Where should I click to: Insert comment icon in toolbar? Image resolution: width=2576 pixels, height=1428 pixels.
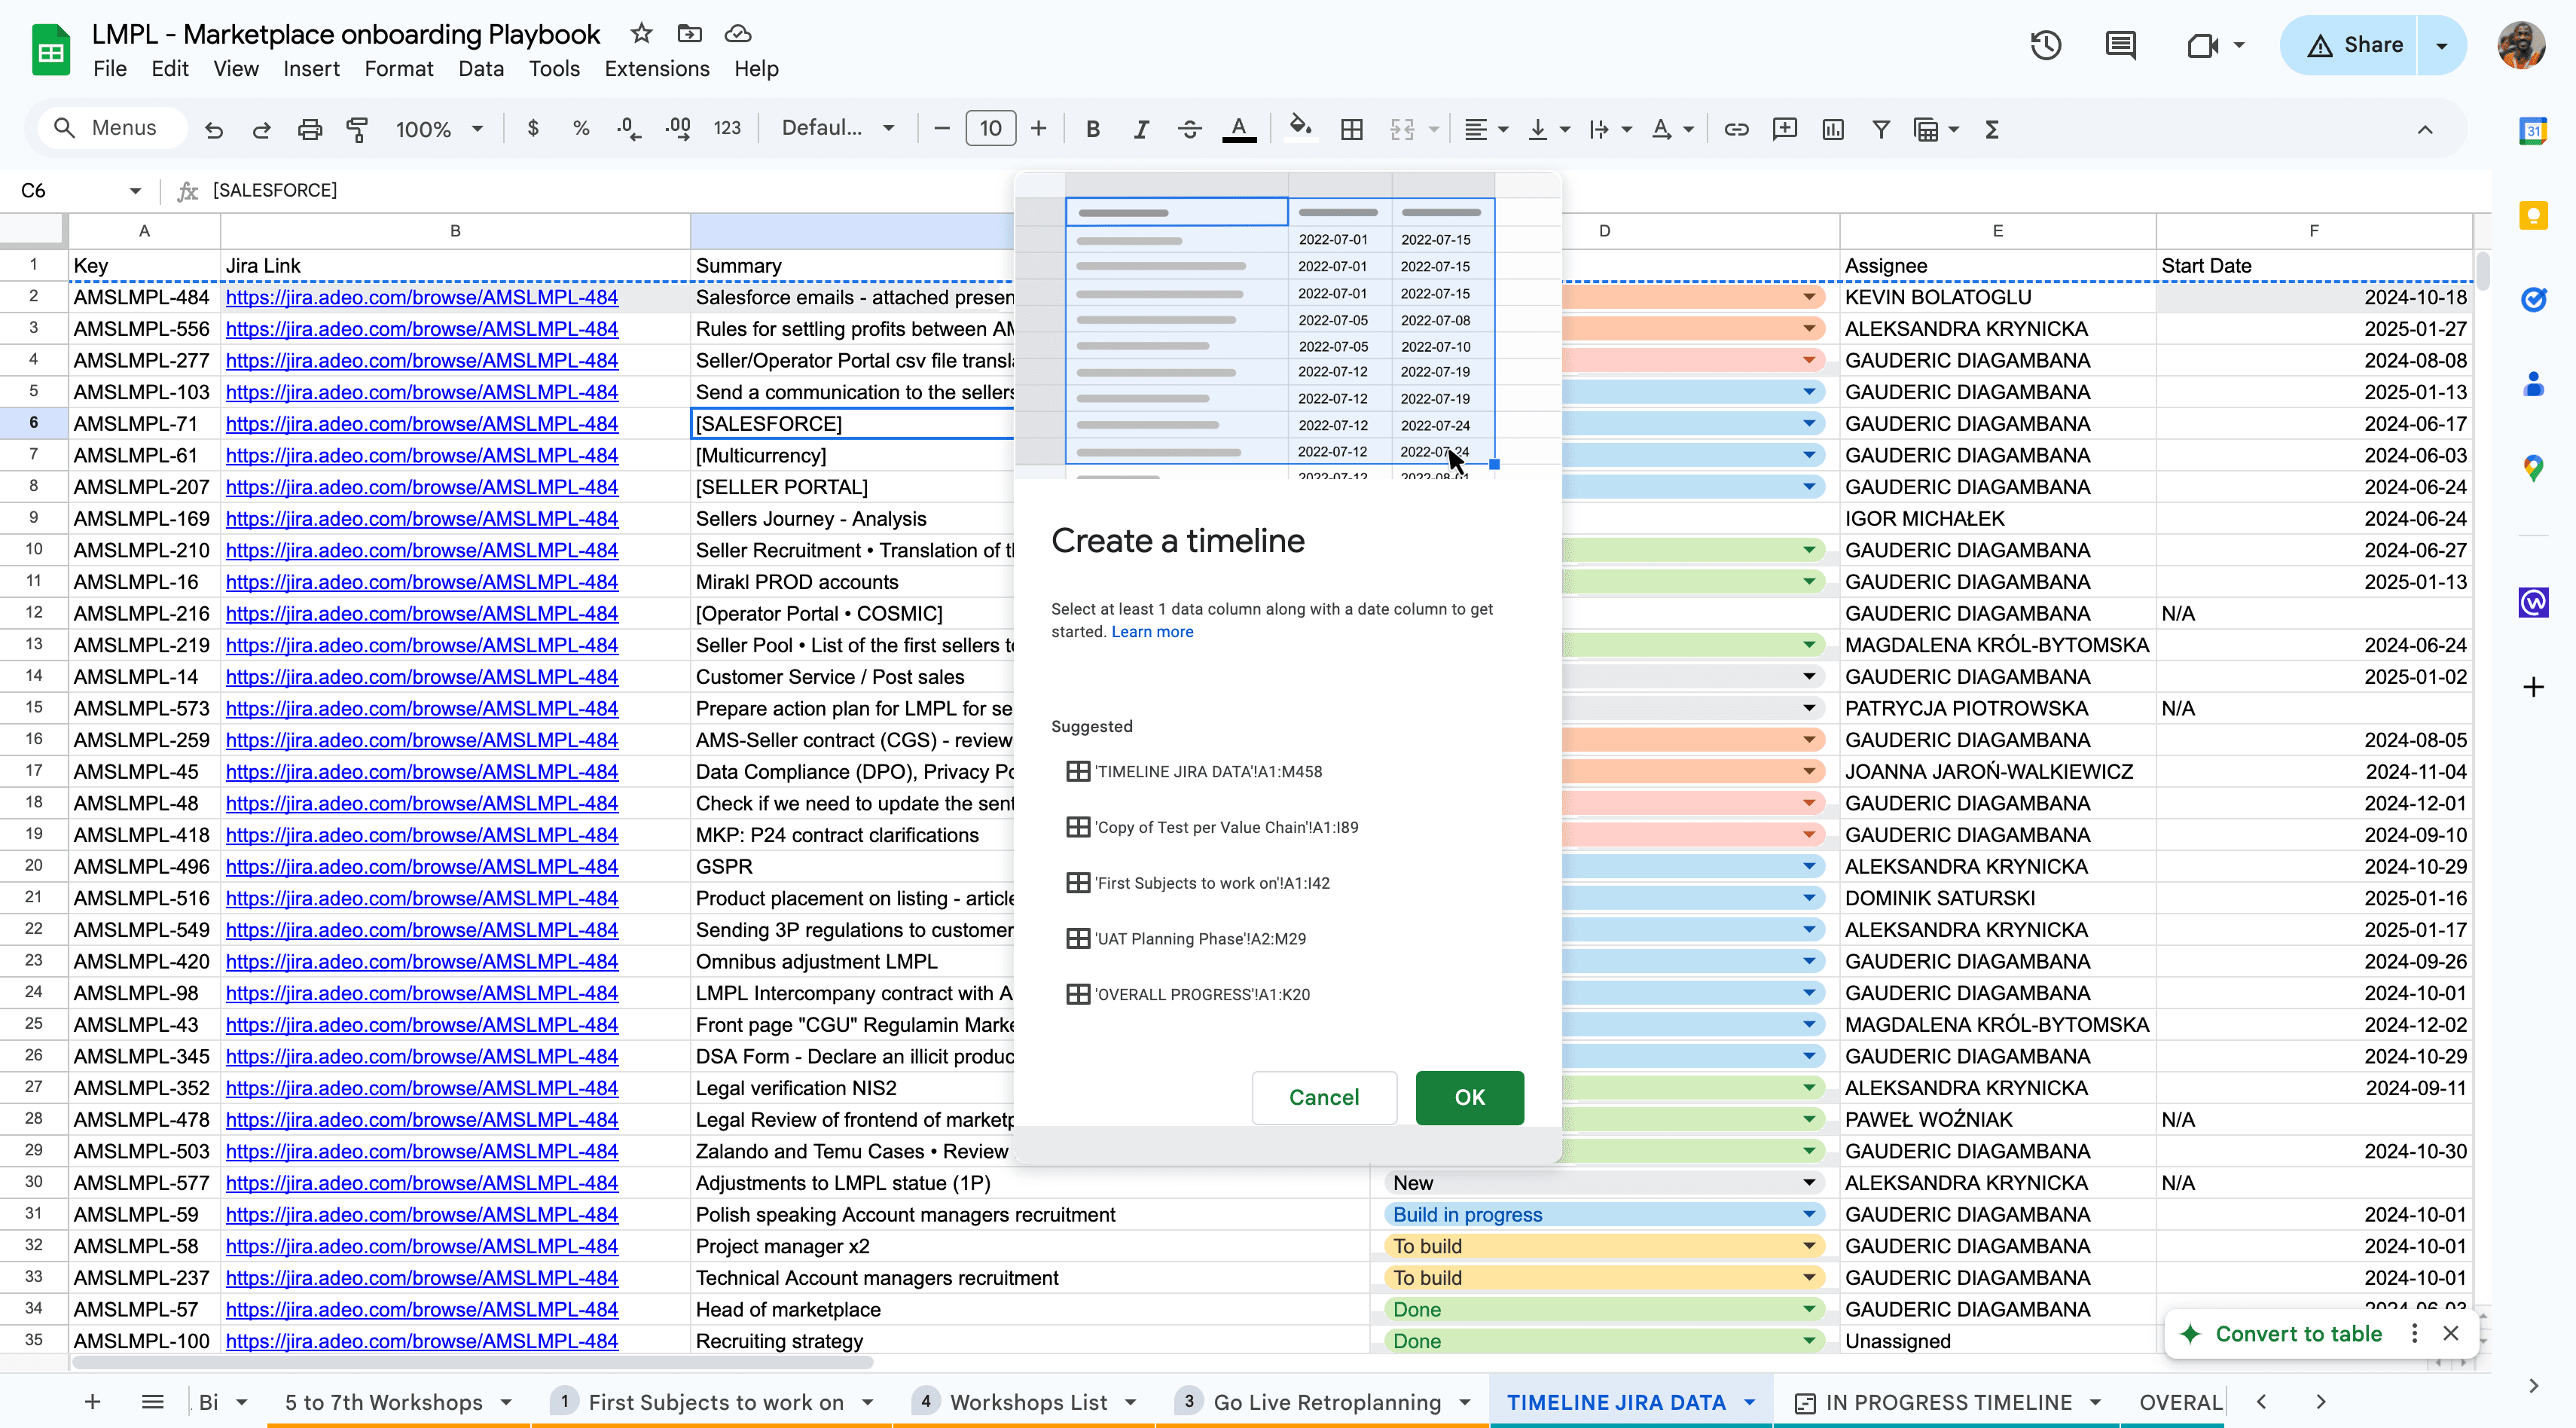click(x=1785, y=129)
